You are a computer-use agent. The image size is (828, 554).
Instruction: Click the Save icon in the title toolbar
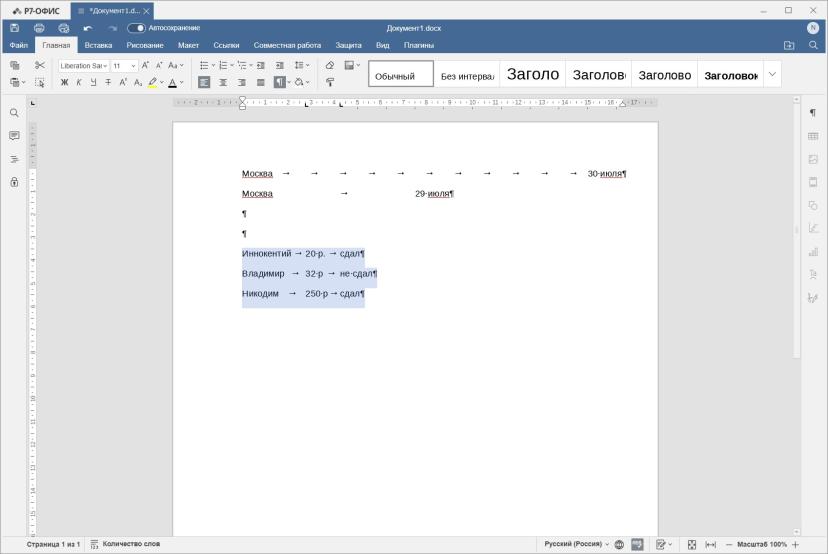(15, 28)
